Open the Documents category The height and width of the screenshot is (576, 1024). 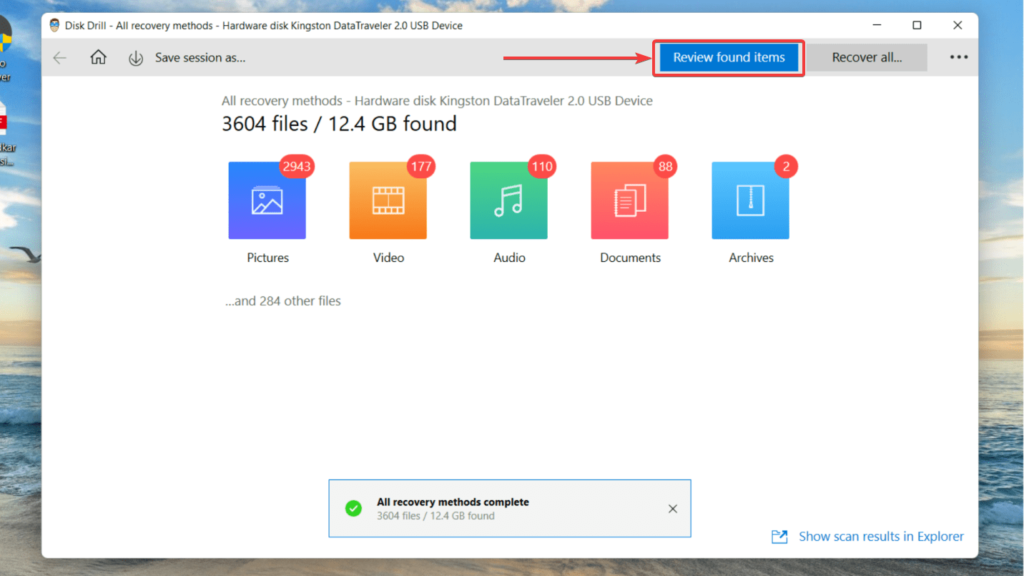(629, 200)
